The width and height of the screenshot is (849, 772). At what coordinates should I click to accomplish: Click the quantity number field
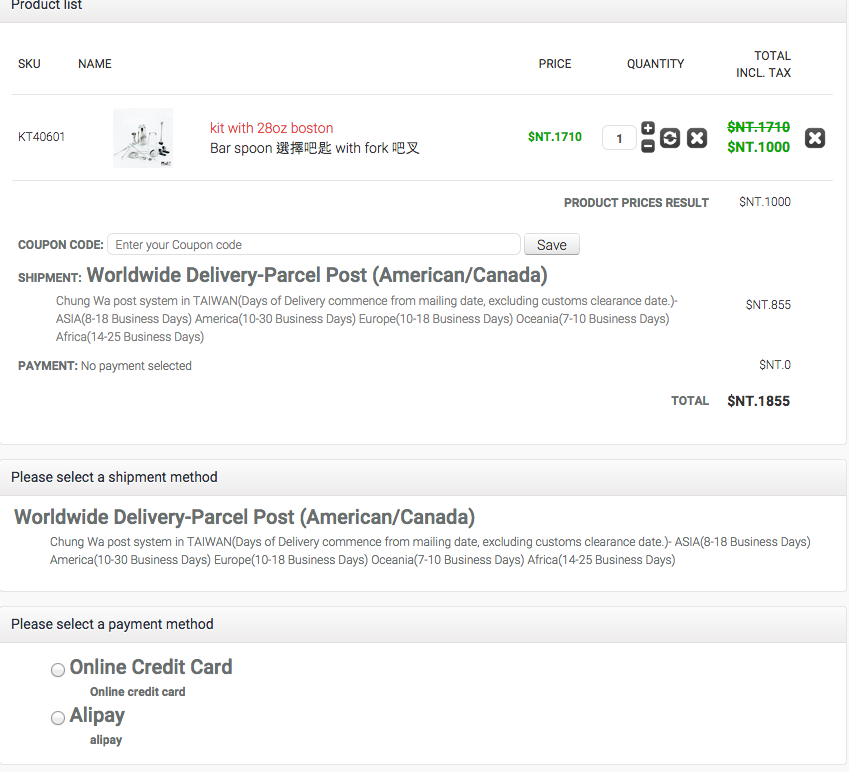click(619, 138)
